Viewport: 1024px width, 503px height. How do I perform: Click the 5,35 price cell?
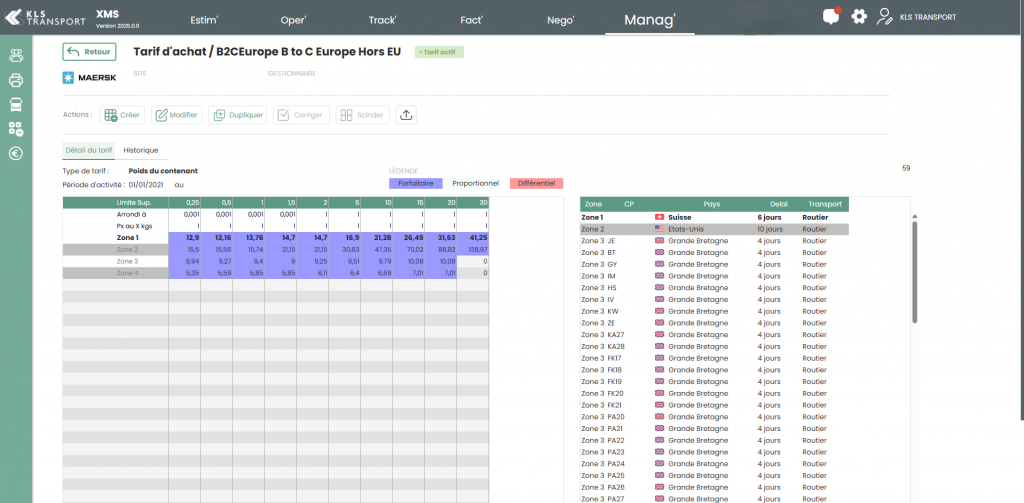(185, 273)
